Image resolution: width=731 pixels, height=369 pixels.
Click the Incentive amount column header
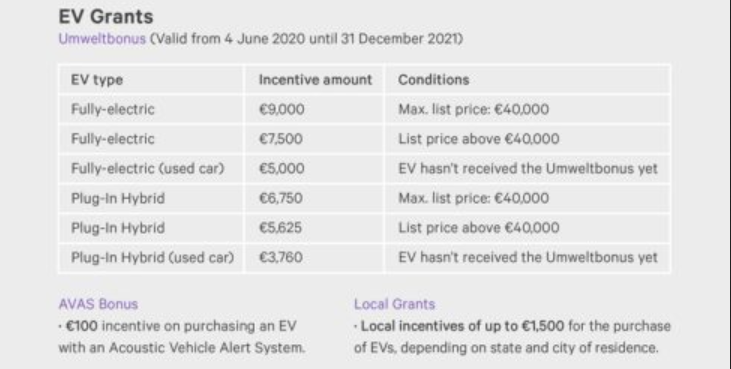coord(316,80)
